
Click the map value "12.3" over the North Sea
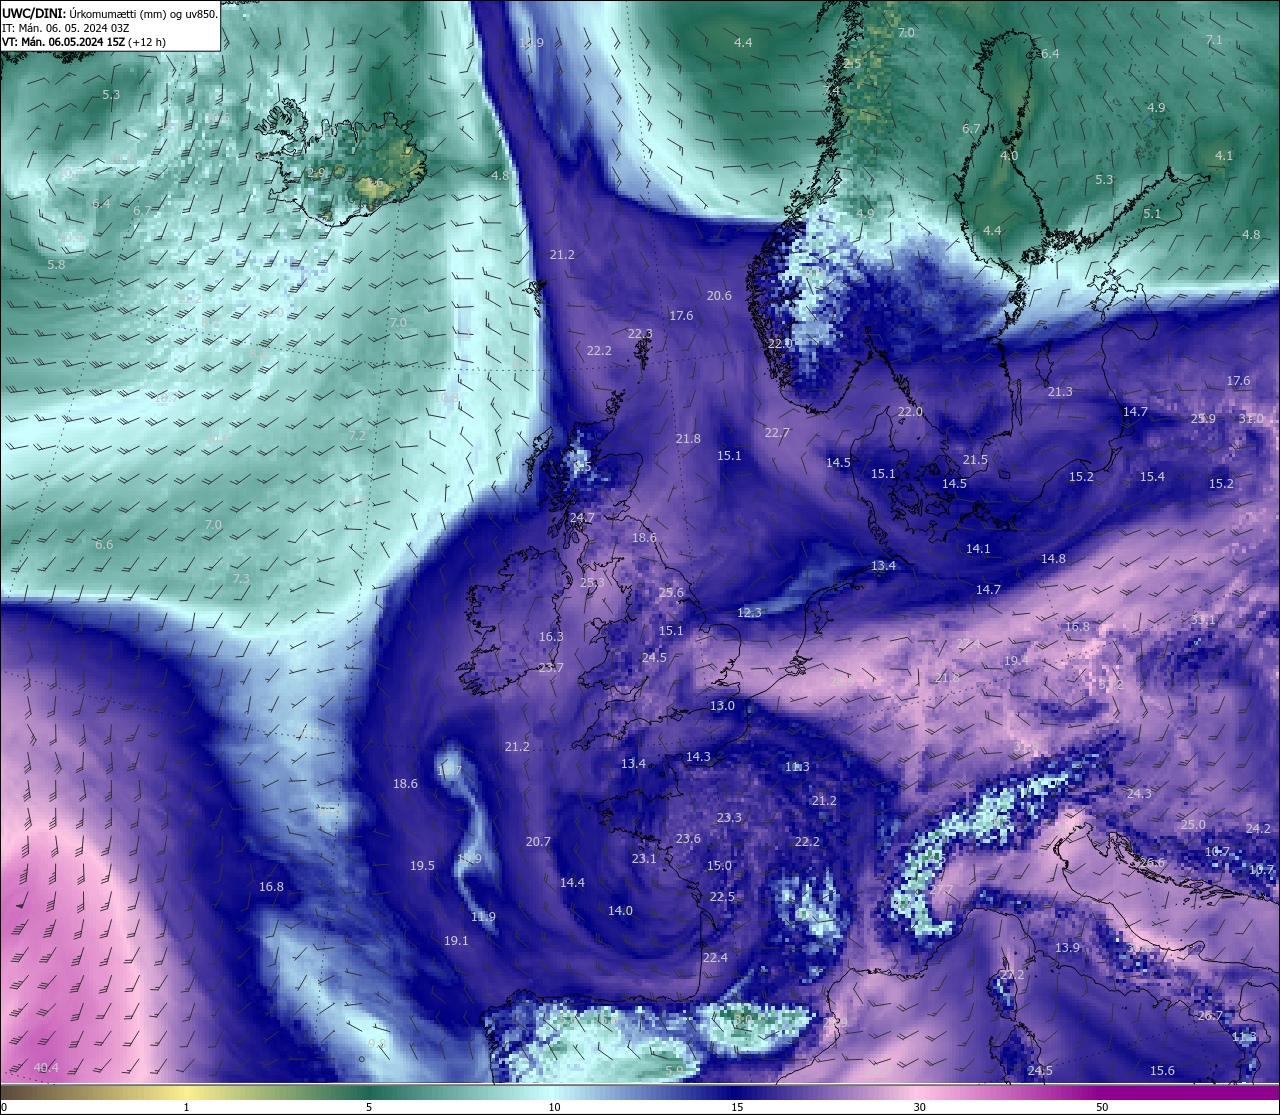pos(749,612)
